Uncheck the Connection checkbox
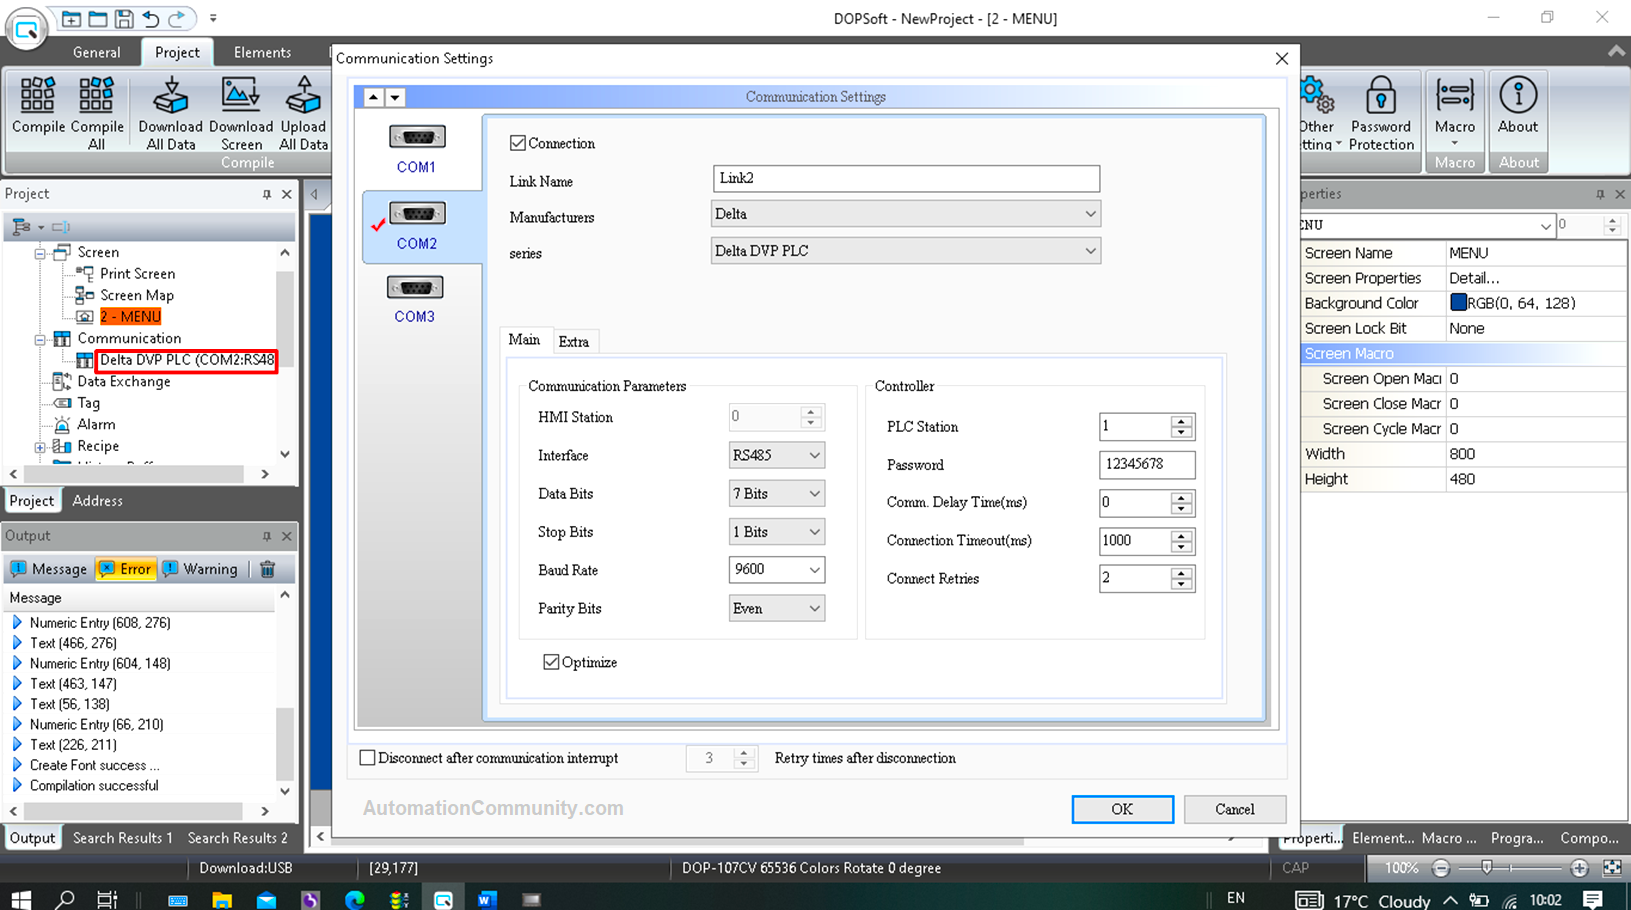This screenshot has width=1631, height=910. click(518, 143)
